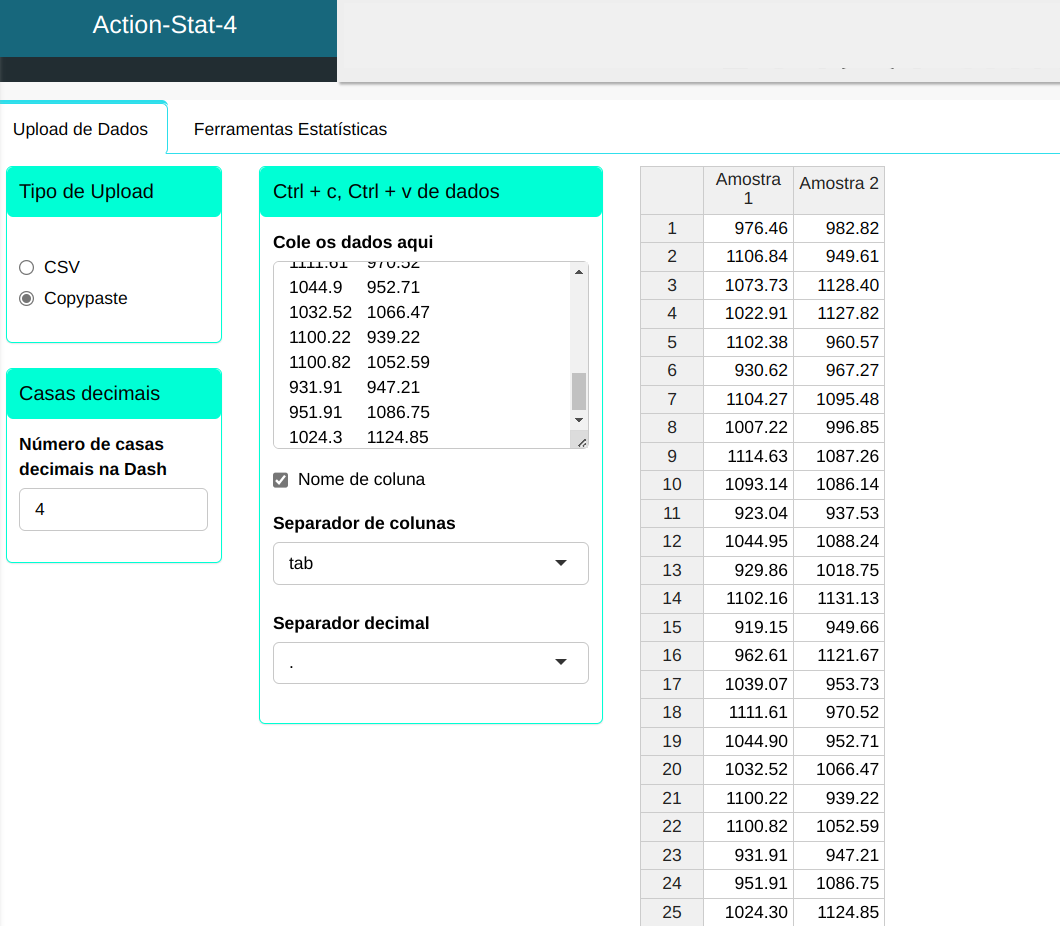Click cell value 1131.13 in Amostra 2
1060x926 pixels.
tap(848, 598)
